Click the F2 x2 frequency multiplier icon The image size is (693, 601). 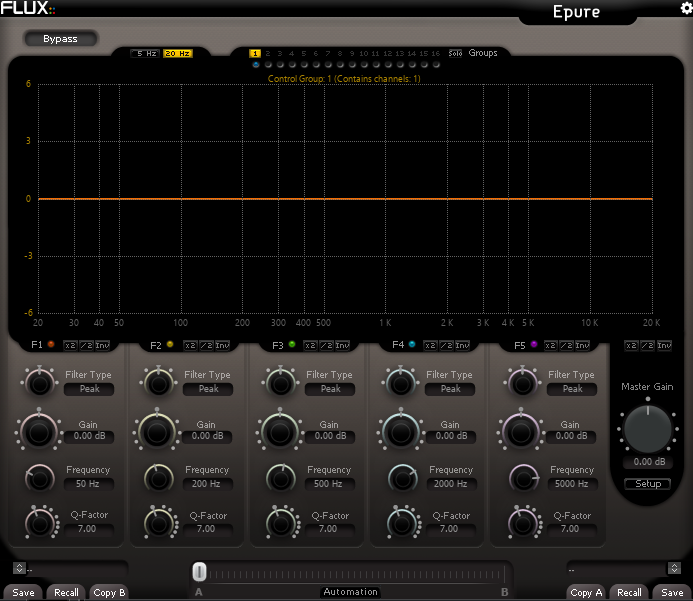190,345
